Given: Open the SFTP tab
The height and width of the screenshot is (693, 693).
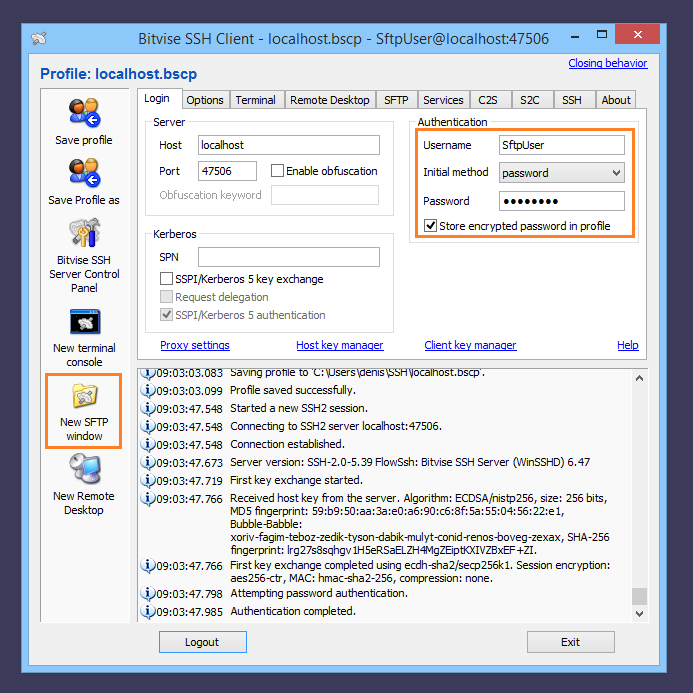Looking at the screenshot, I should tap(396, 100).
